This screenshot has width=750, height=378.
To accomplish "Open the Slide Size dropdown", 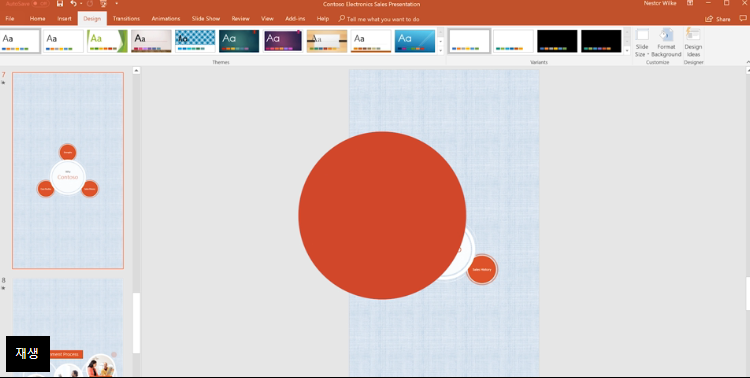I will [642, 43].
